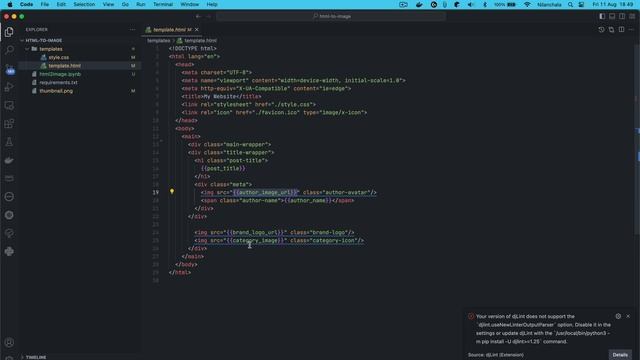The width and height of the screenshot is (640, 360).
Task: Open html2image.ipynb notebook file
Action: coord(60,74)
